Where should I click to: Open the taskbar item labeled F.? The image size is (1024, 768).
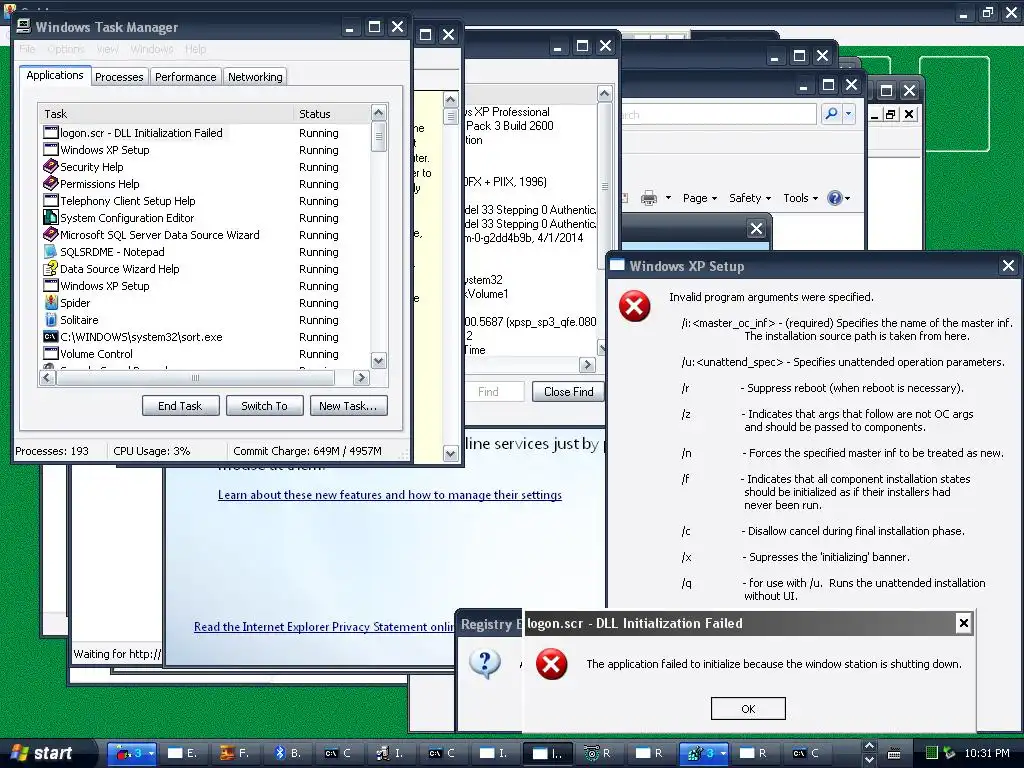235,753
